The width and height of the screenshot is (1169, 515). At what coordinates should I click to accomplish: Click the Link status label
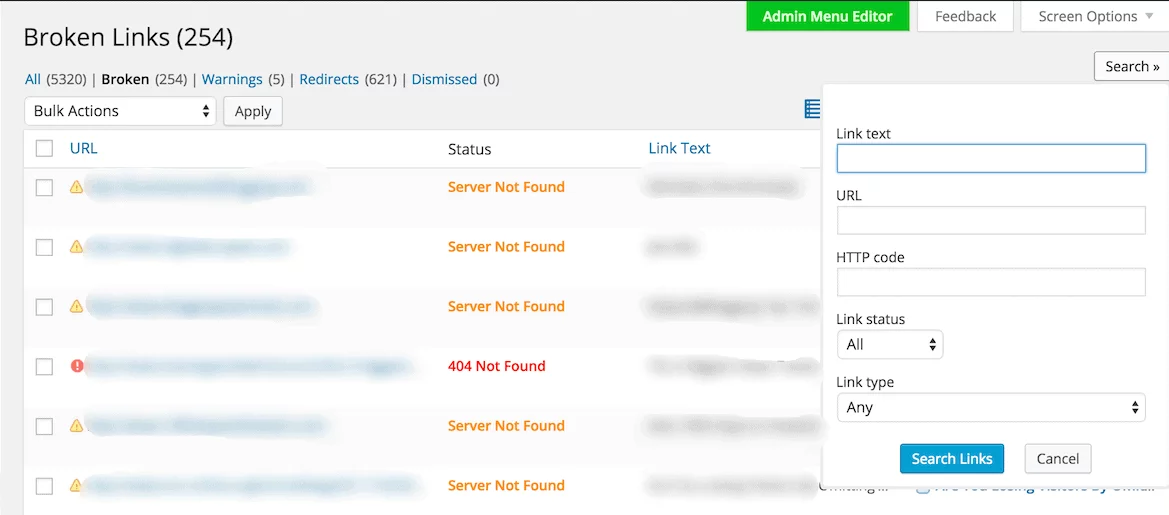click(871, 319)
